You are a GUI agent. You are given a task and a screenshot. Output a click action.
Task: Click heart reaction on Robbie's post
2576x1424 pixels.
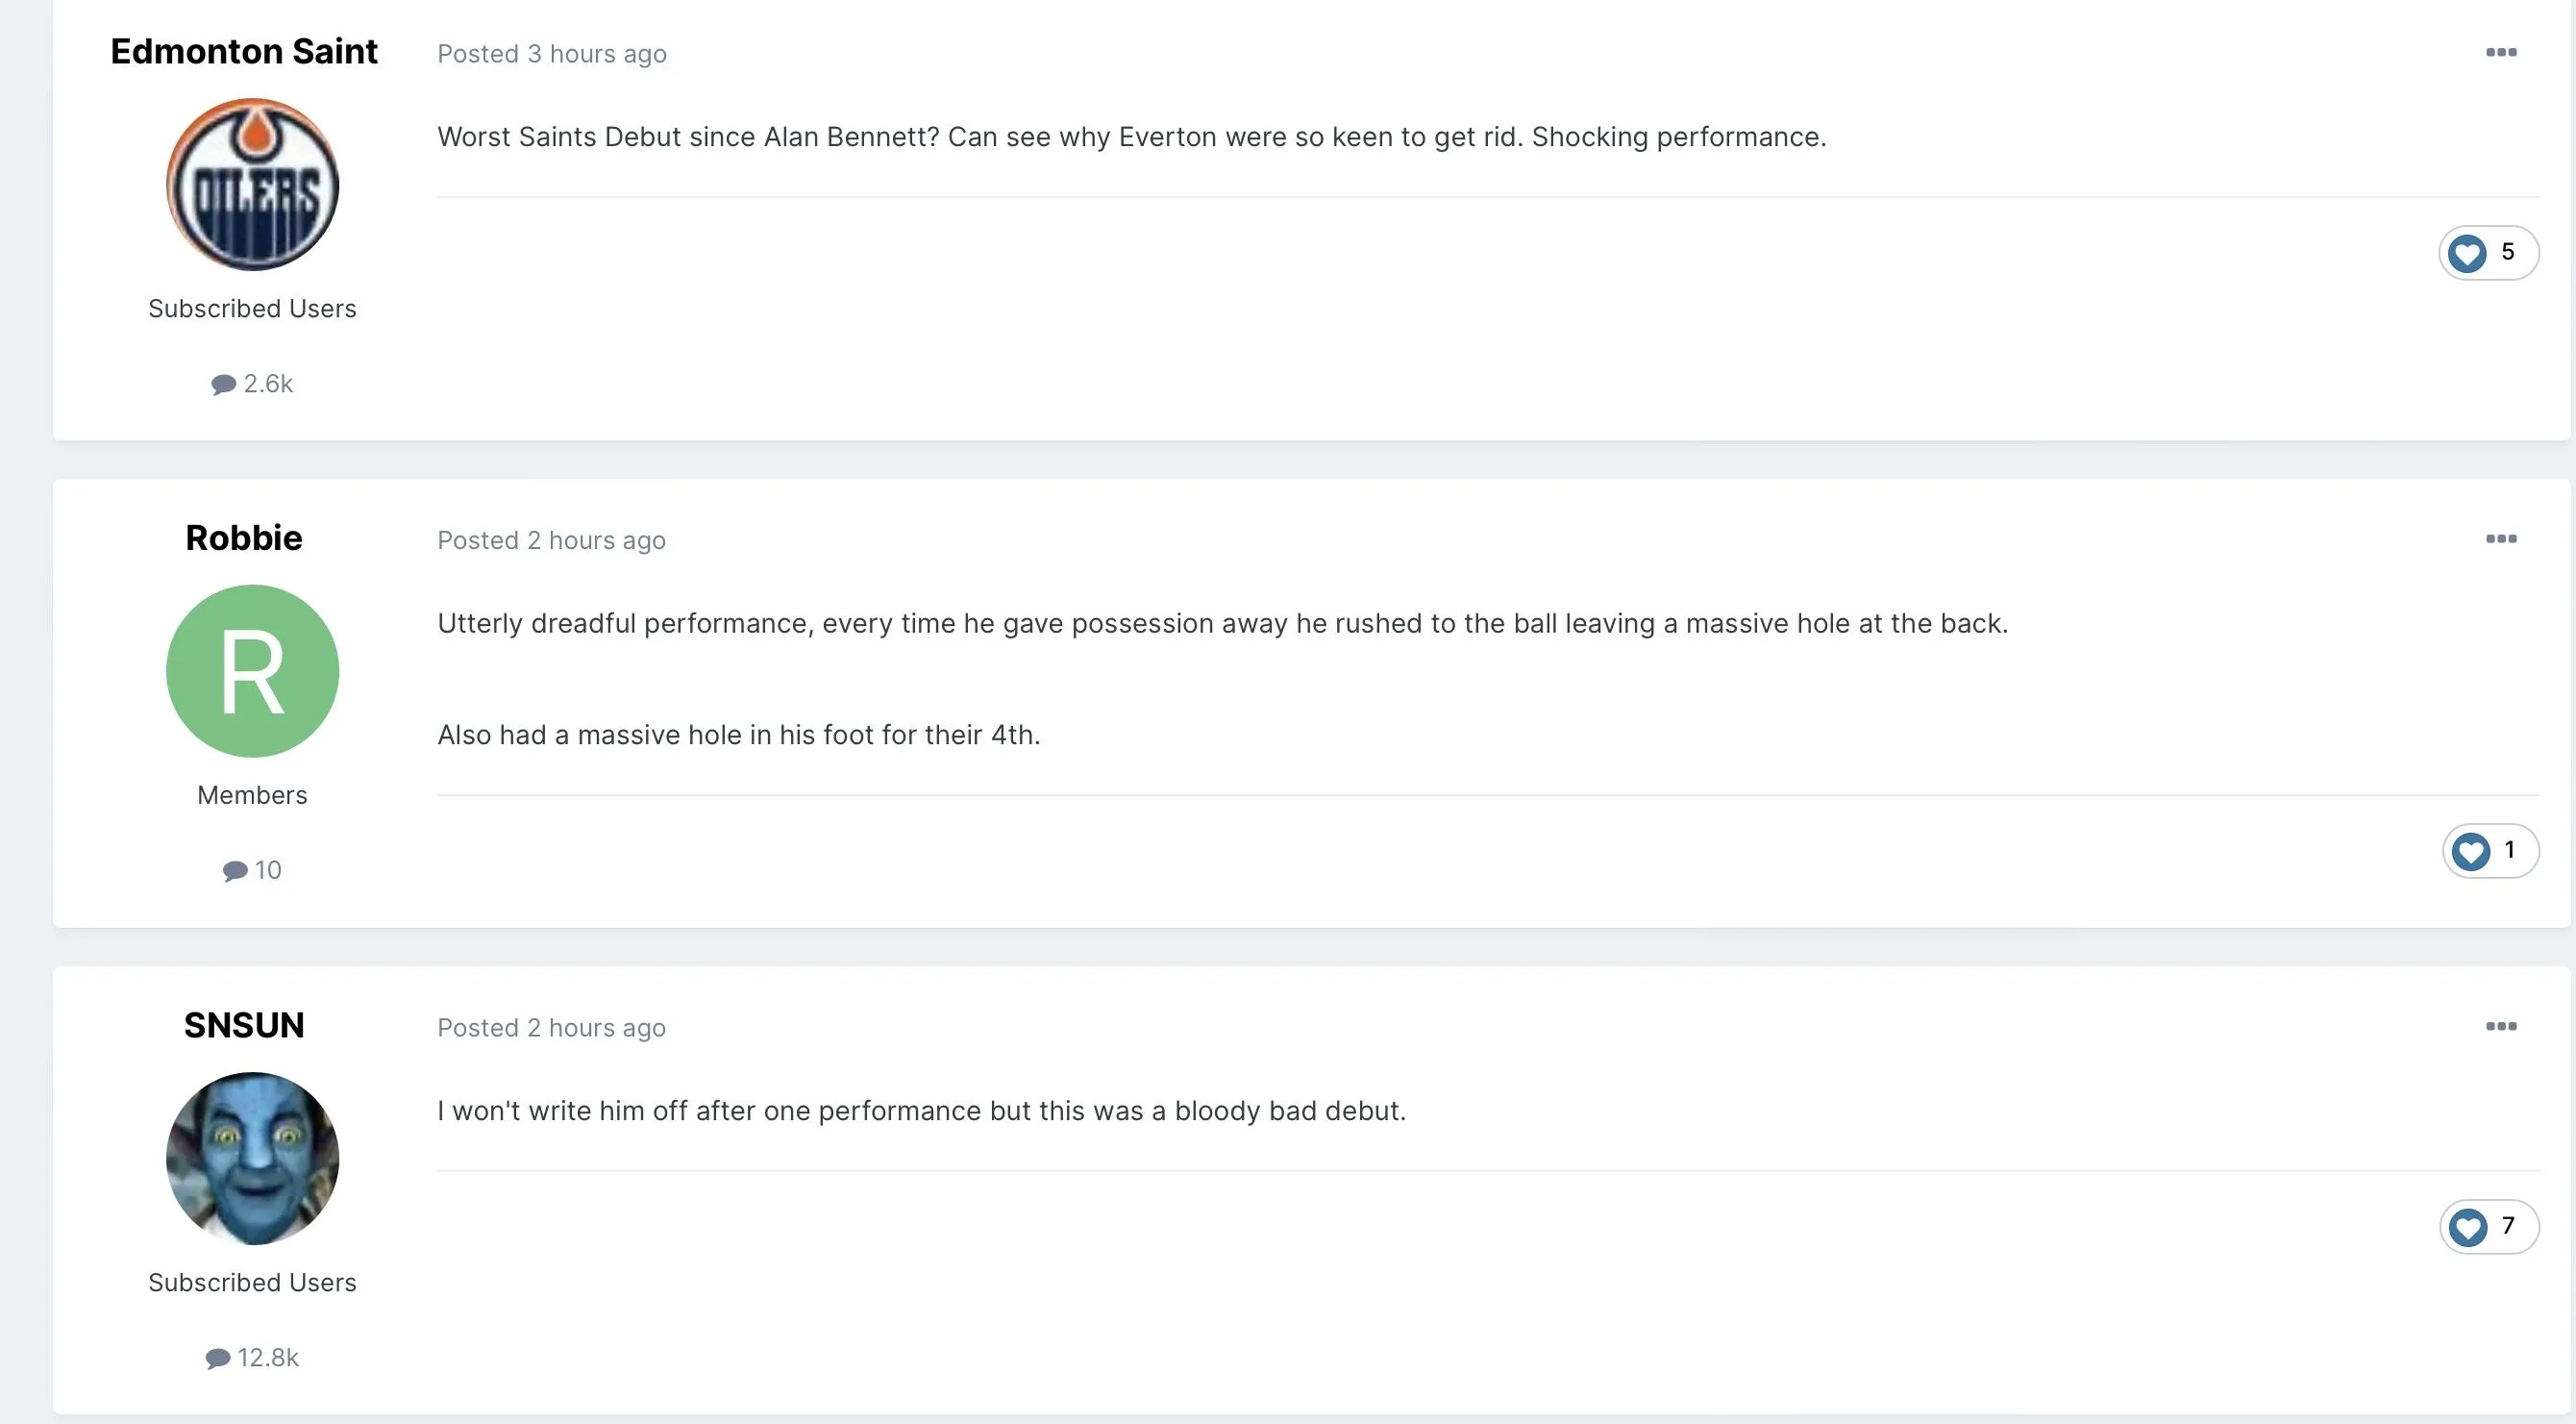pos(2470,851)
